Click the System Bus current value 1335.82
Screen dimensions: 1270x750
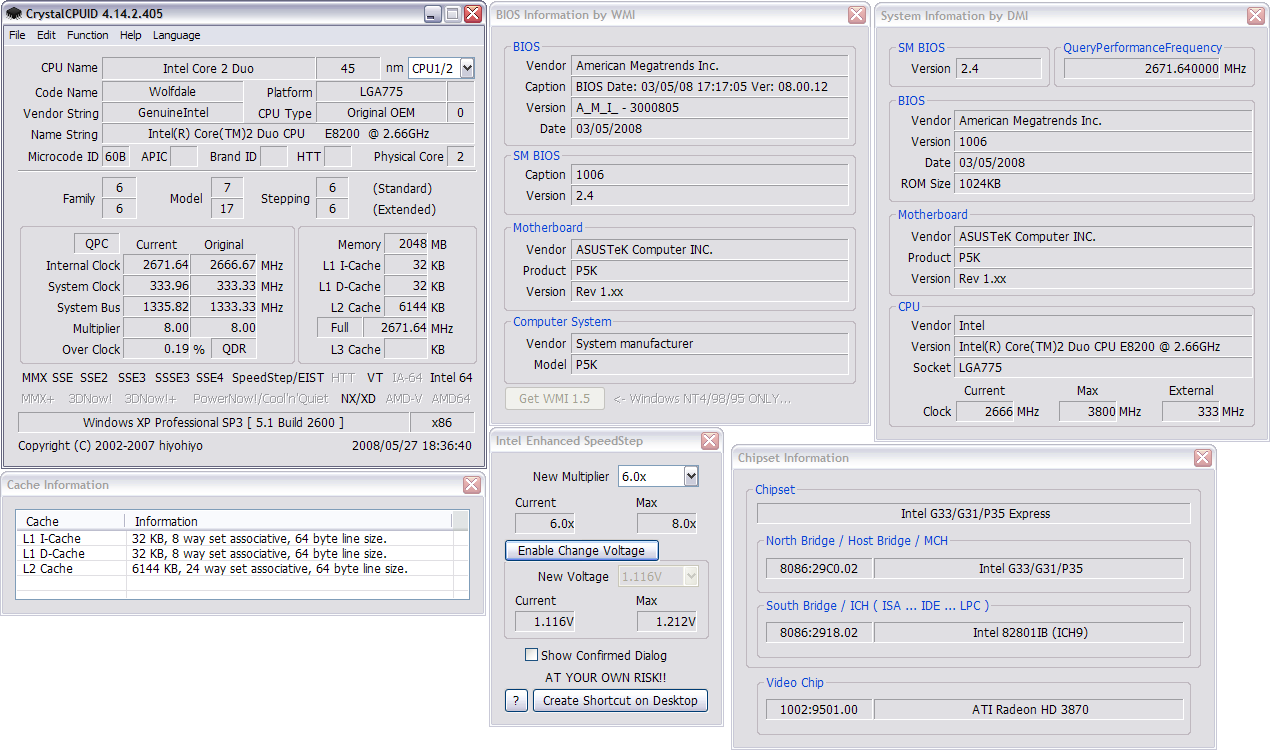(x=156, y=307)
